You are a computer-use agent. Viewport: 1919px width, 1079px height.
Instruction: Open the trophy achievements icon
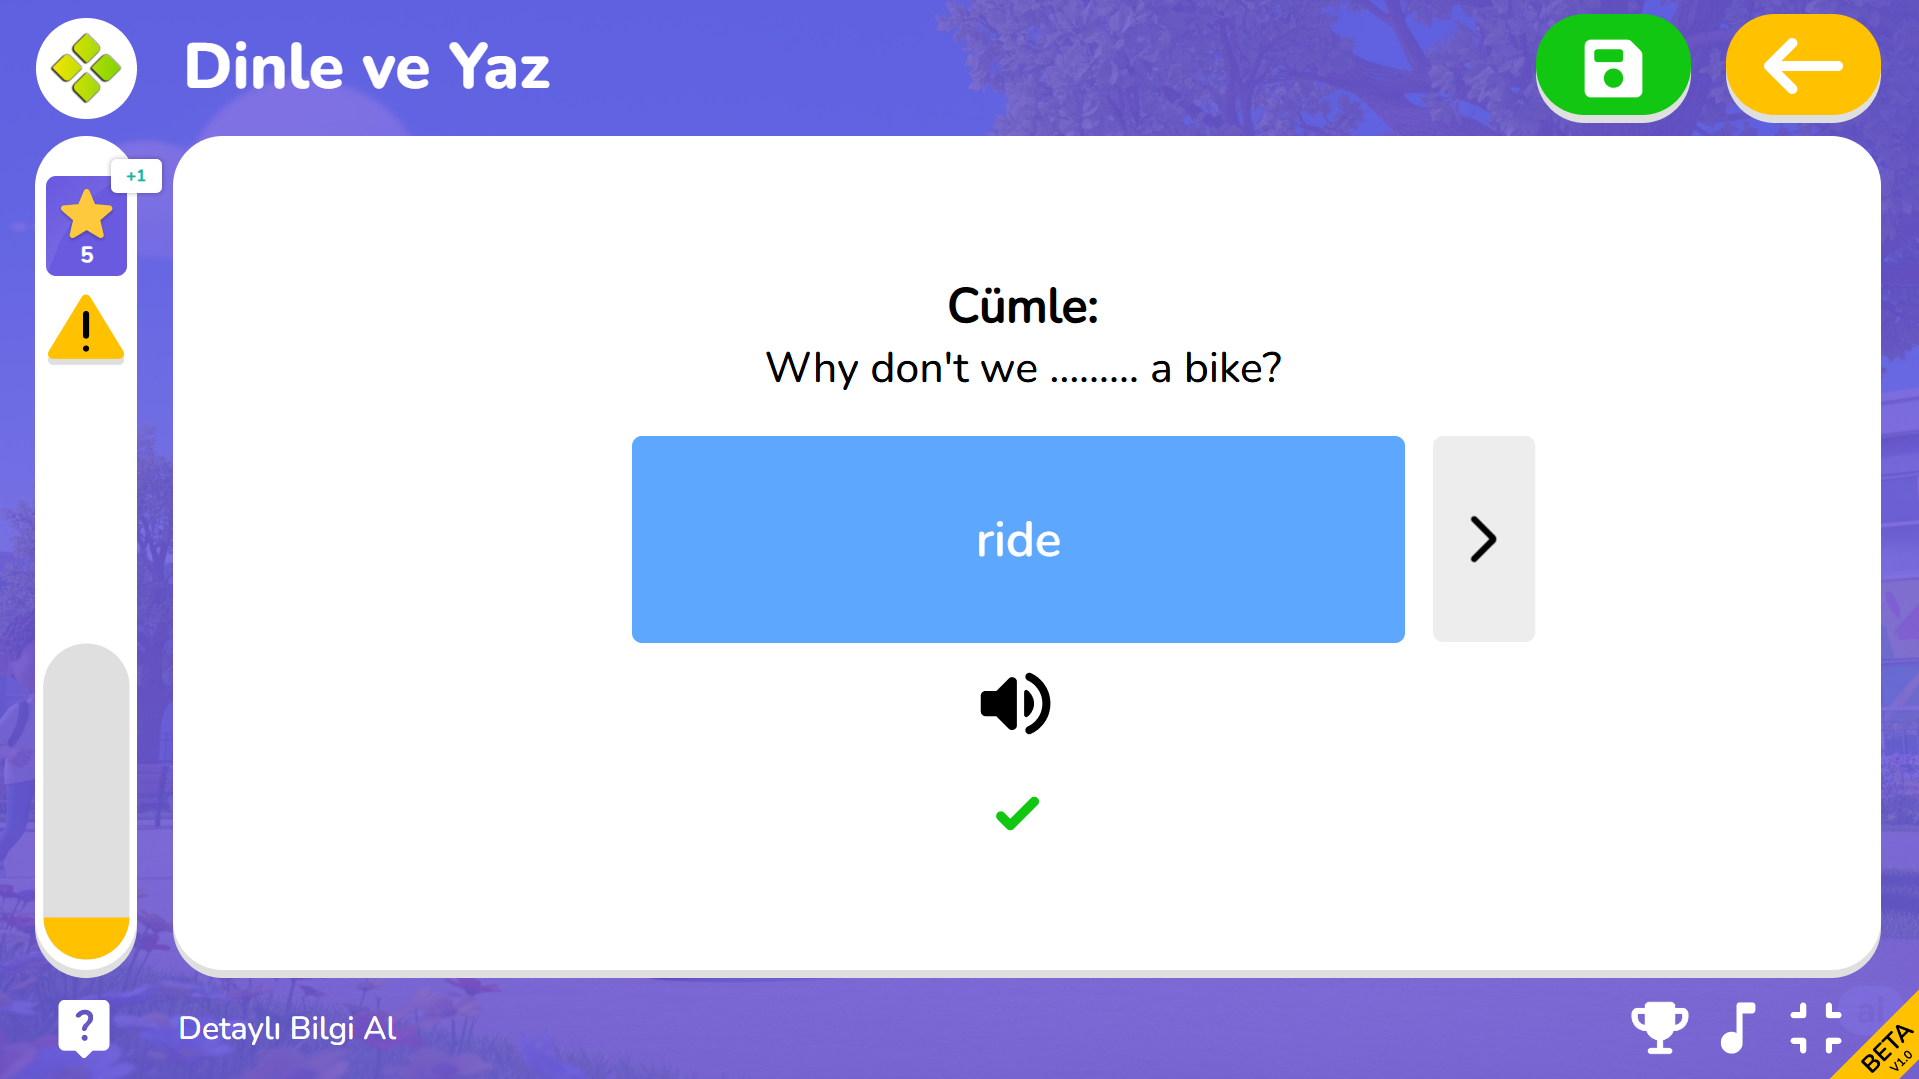pyautogui.click(x=1659, y=1028)
